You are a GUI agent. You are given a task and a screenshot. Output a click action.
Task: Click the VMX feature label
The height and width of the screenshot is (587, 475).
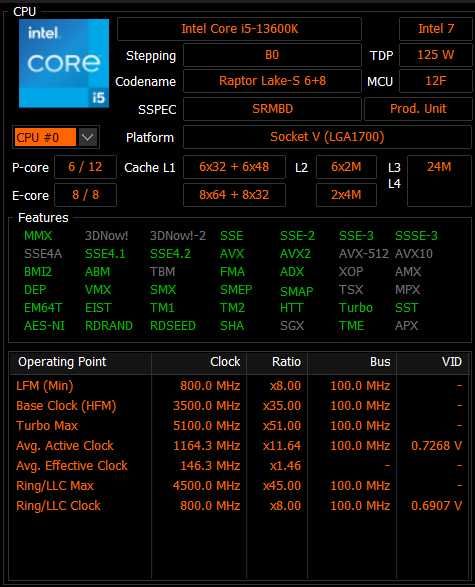tap(98, 290)
